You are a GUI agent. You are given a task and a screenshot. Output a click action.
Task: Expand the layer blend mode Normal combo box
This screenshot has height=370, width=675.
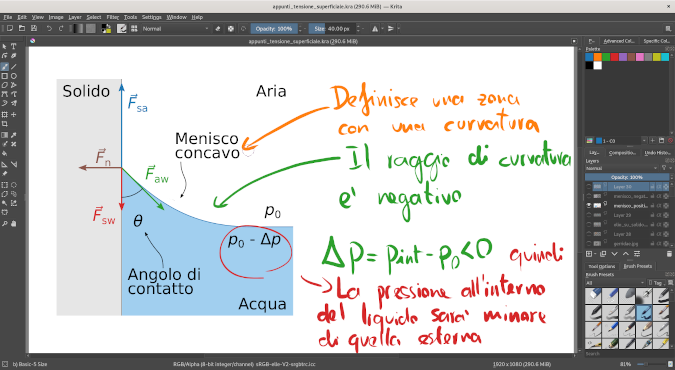click(x=622, y=168)
